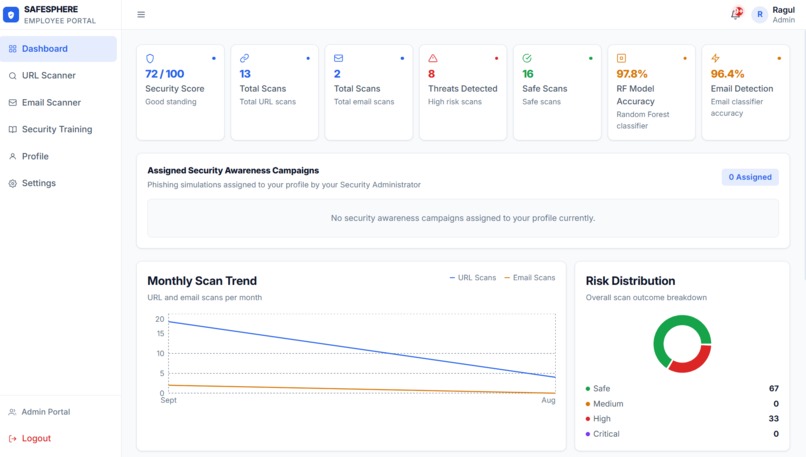
Task: Click the Assigned Security Awareness Campaigns heading
Action: click(x=233, y=171)
